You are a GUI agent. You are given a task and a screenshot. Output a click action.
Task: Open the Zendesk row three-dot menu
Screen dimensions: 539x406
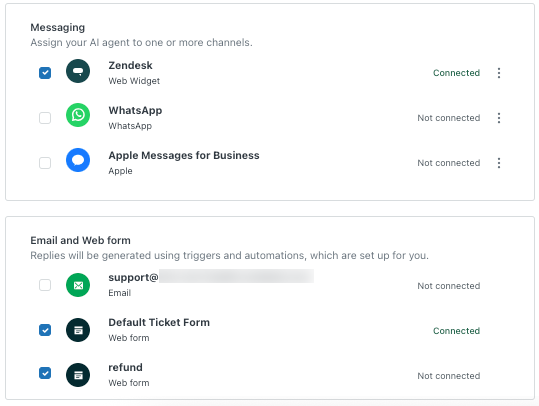(499, 73)
